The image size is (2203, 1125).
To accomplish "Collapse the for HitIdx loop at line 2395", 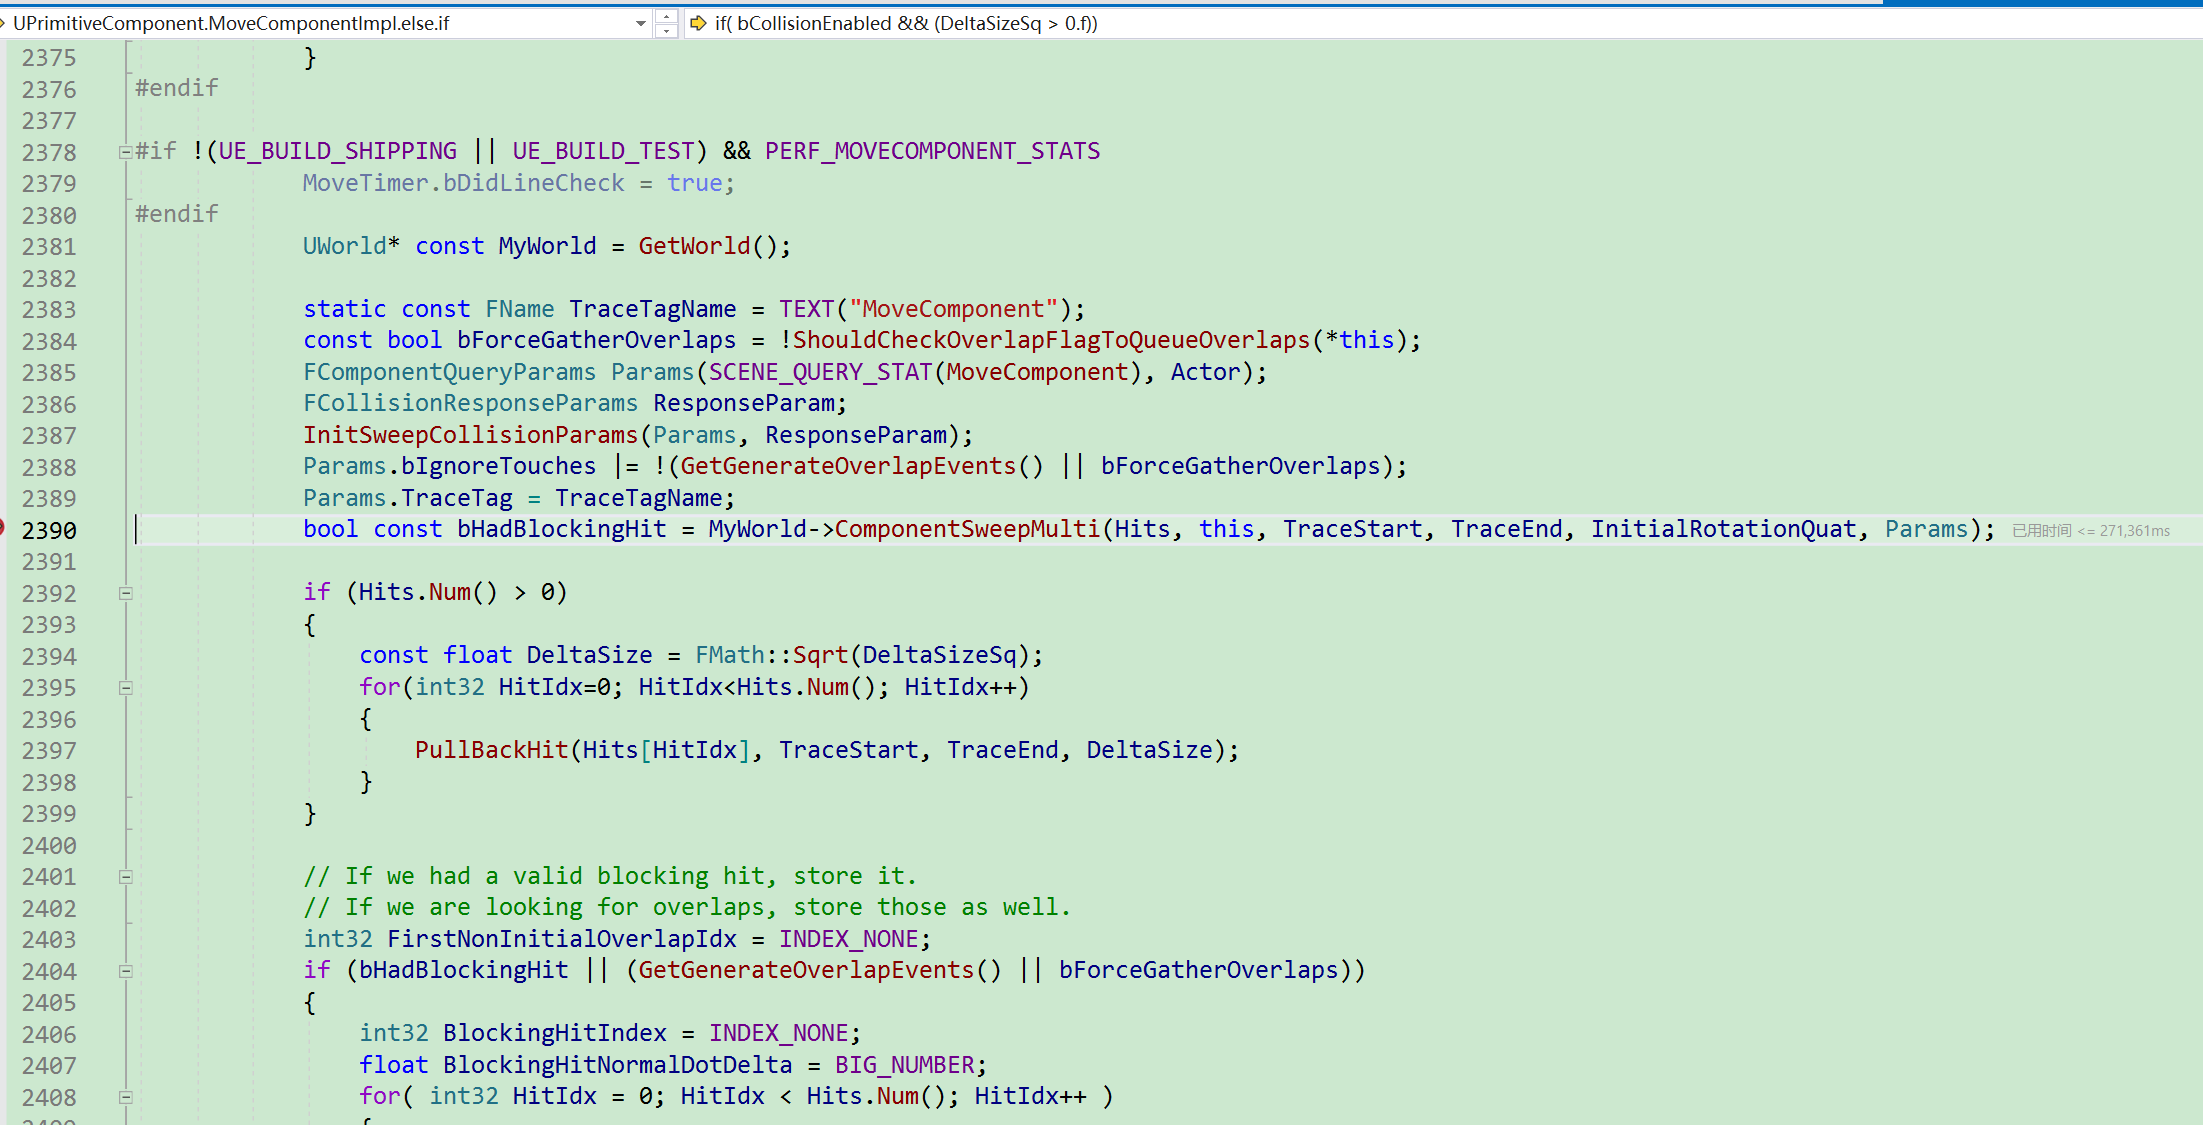I will click(125, 688).
